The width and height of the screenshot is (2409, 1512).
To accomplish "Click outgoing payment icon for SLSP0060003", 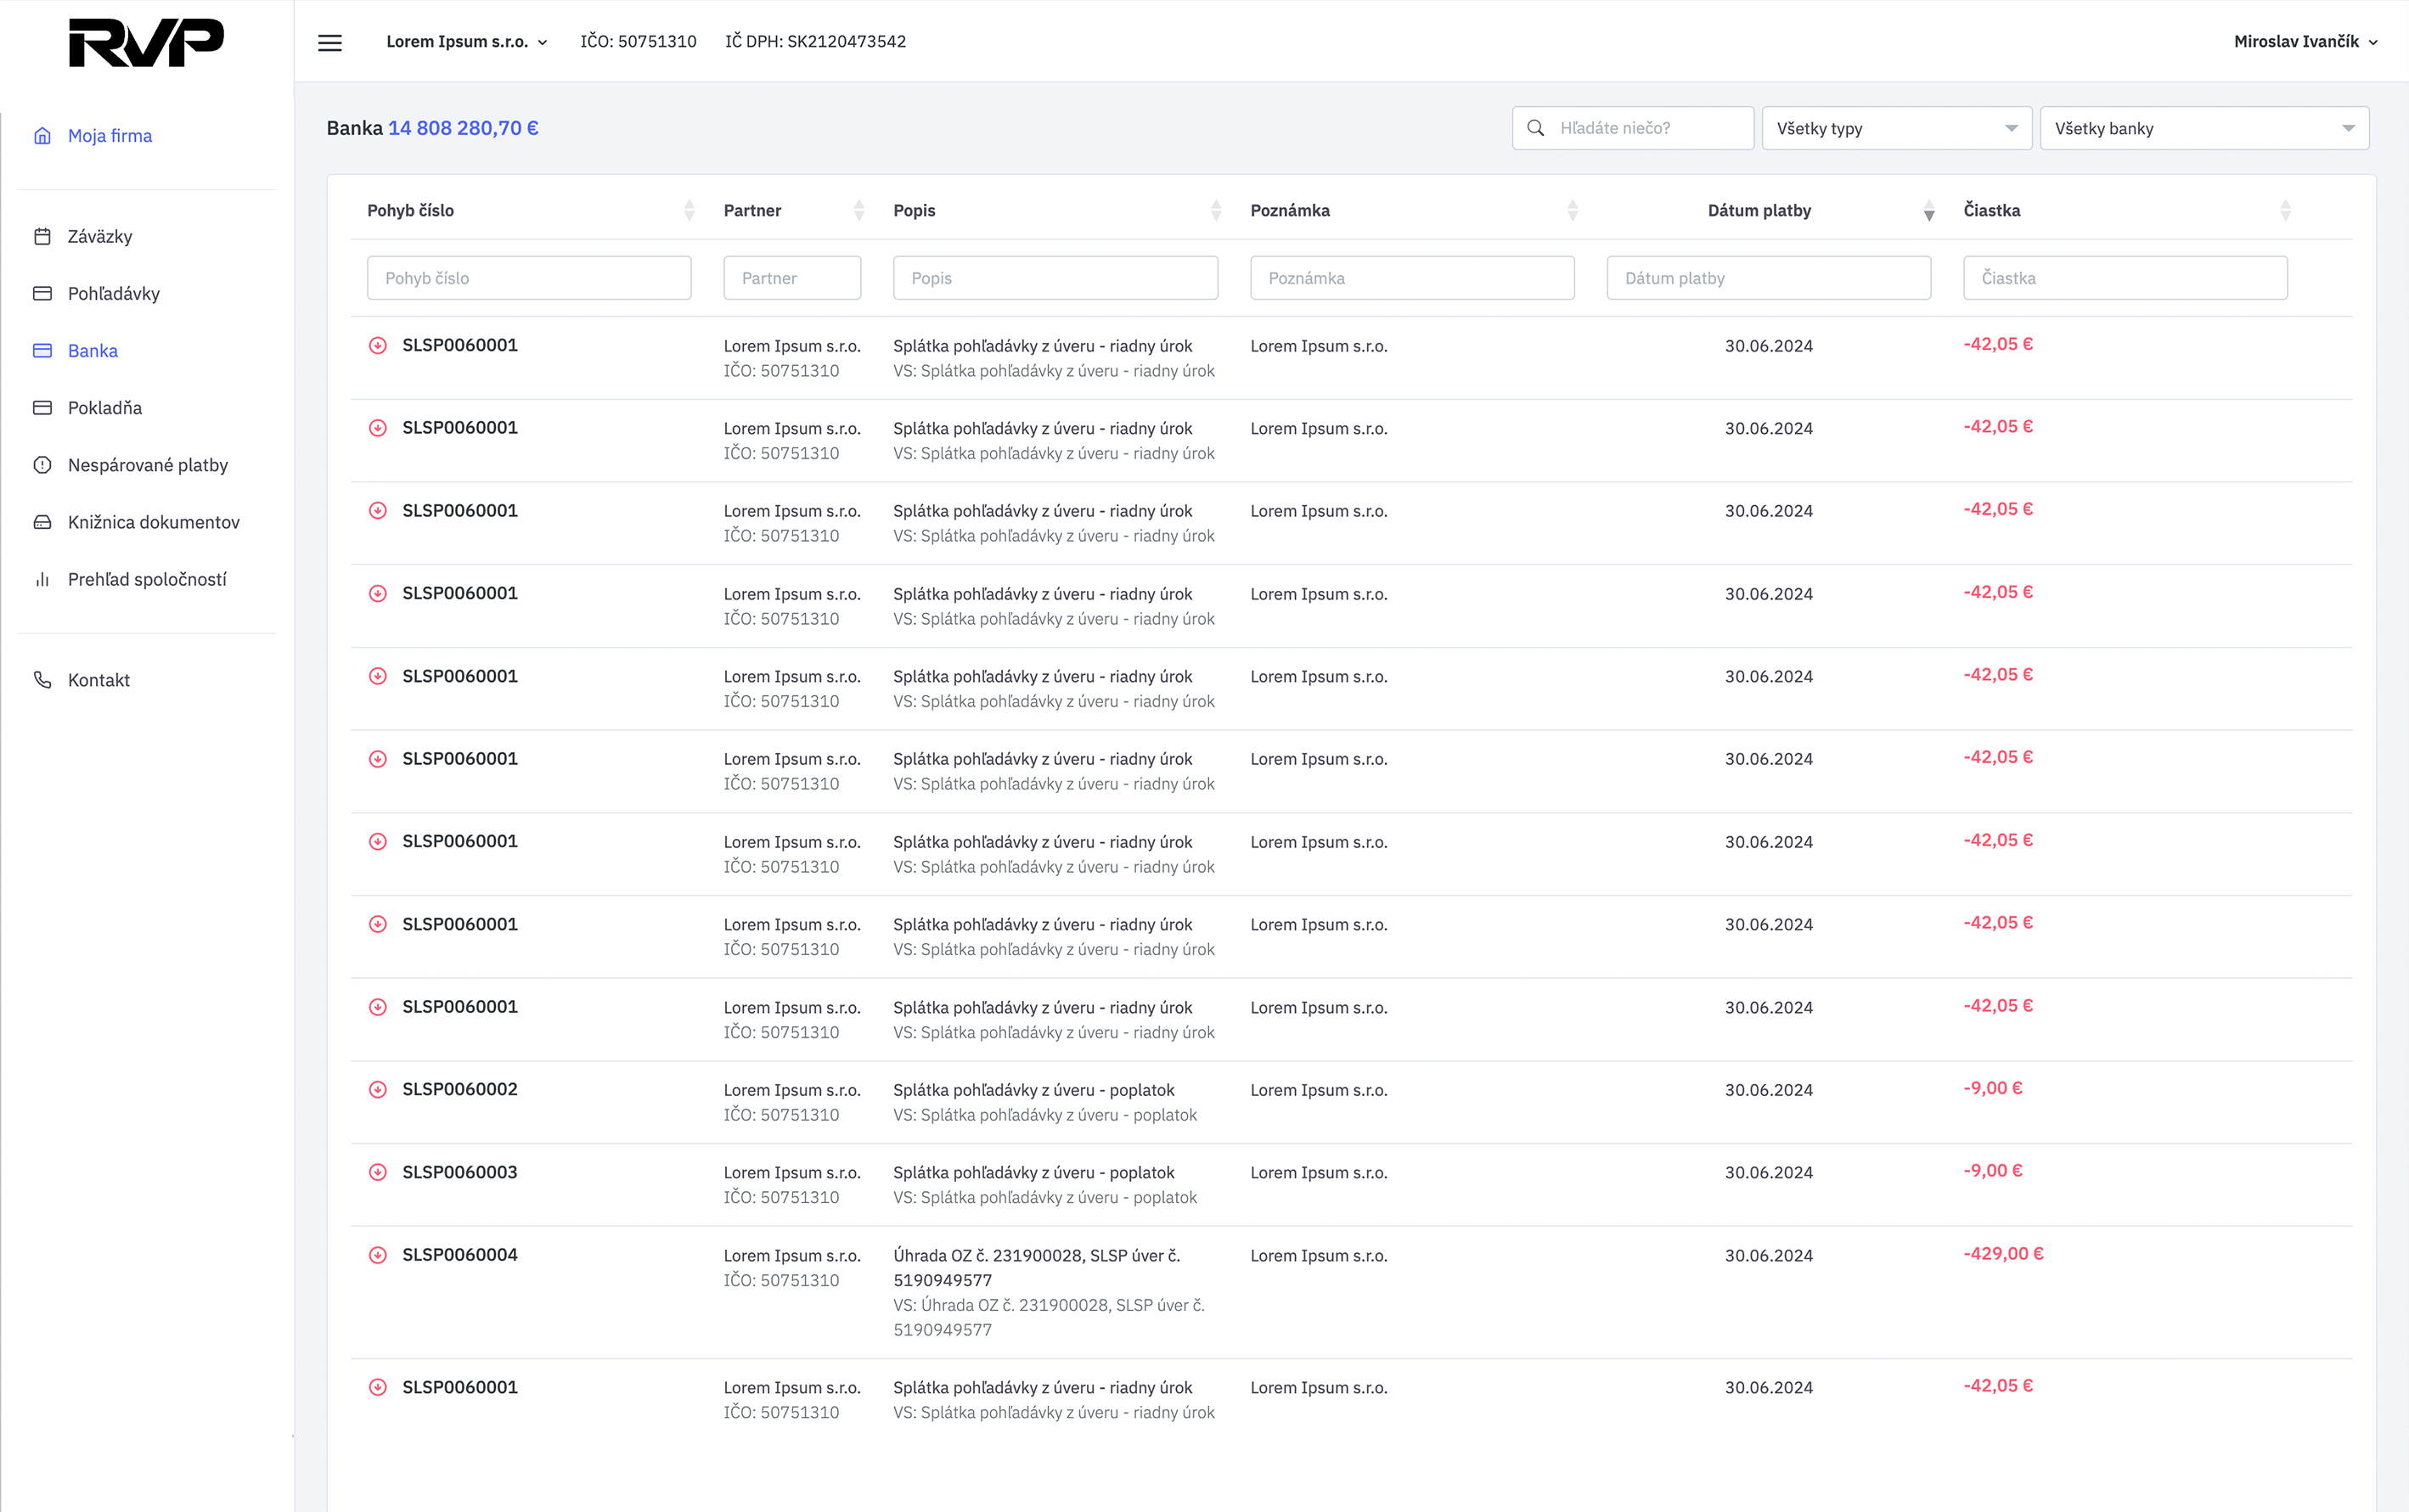I will point(378,1172).
